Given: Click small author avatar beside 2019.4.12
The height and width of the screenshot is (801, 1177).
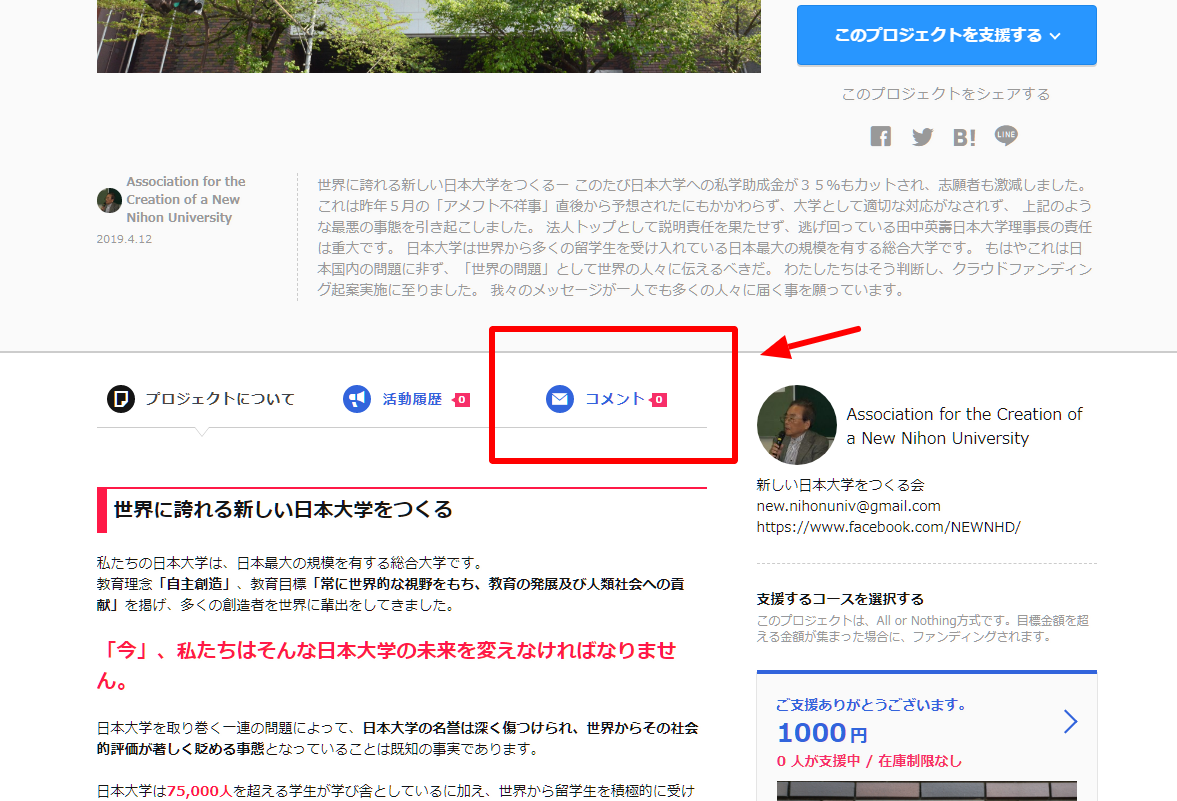Looking at the screenshot, I should pyautogui.click(x=109, y=200).
